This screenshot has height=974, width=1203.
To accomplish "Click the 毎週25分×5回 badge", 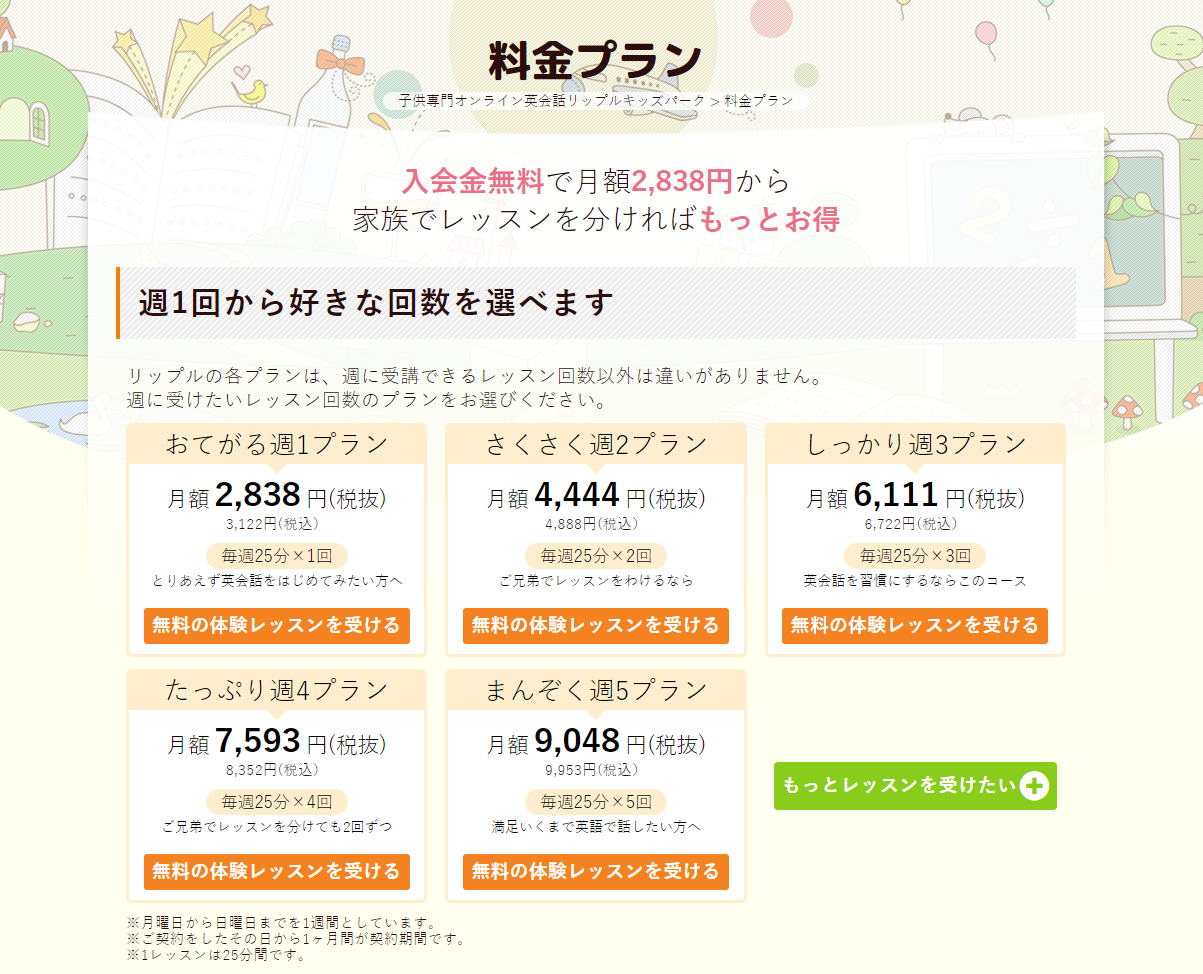I will pos(596,802).
